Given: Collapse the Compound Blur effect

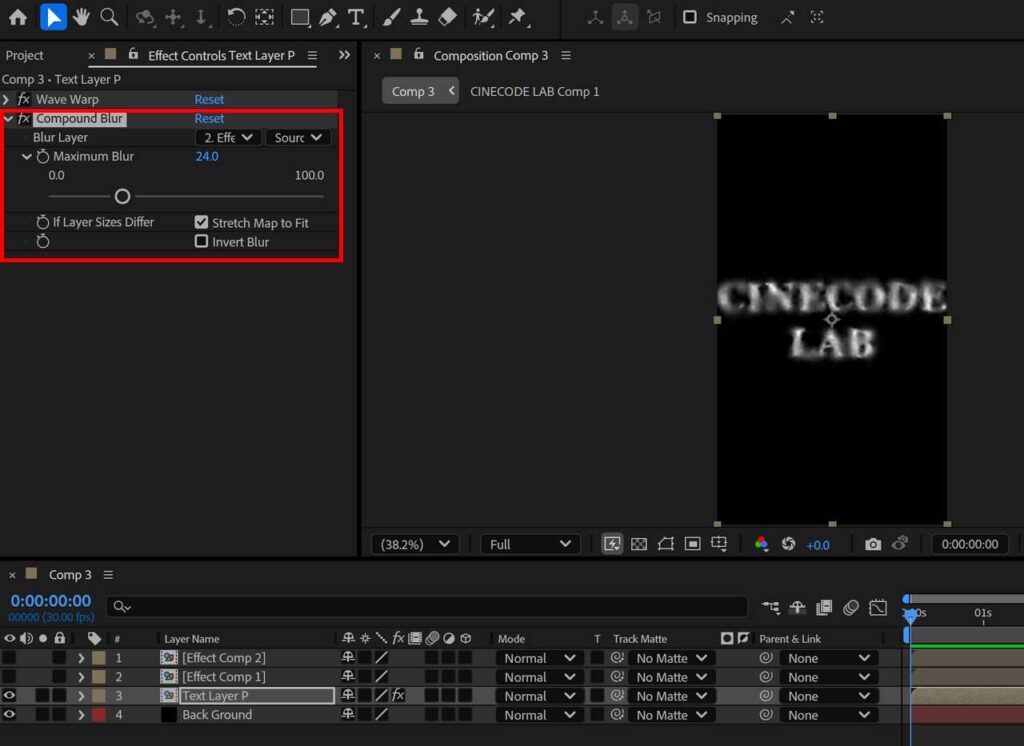Looking at the screenshot, I should point(8,118).
